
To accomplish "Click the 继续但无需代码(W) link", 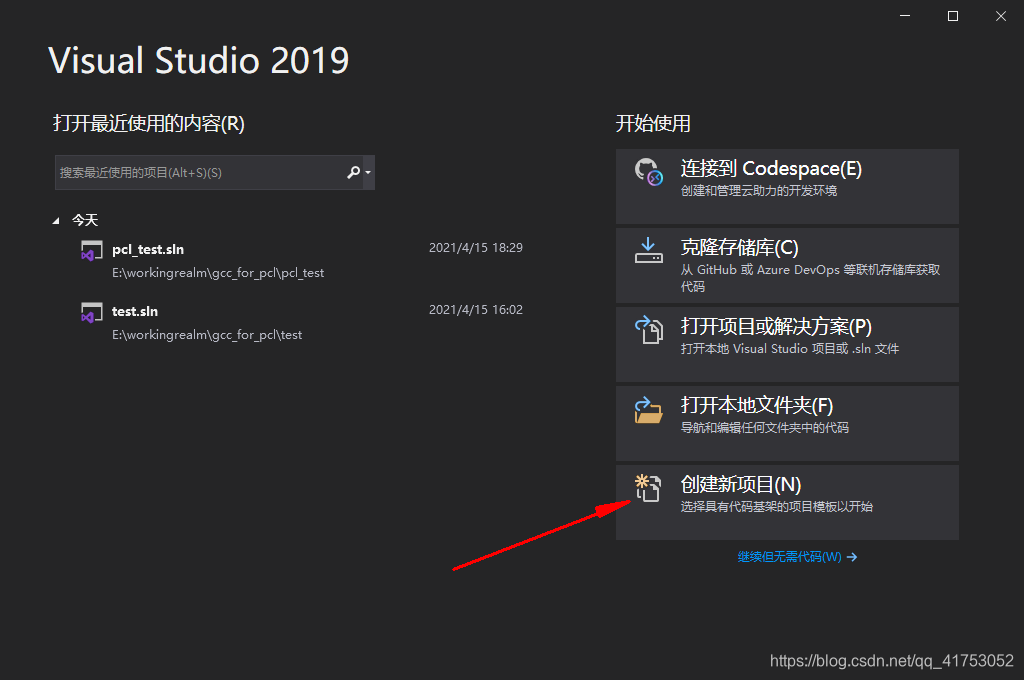I will tap(797, 557).
